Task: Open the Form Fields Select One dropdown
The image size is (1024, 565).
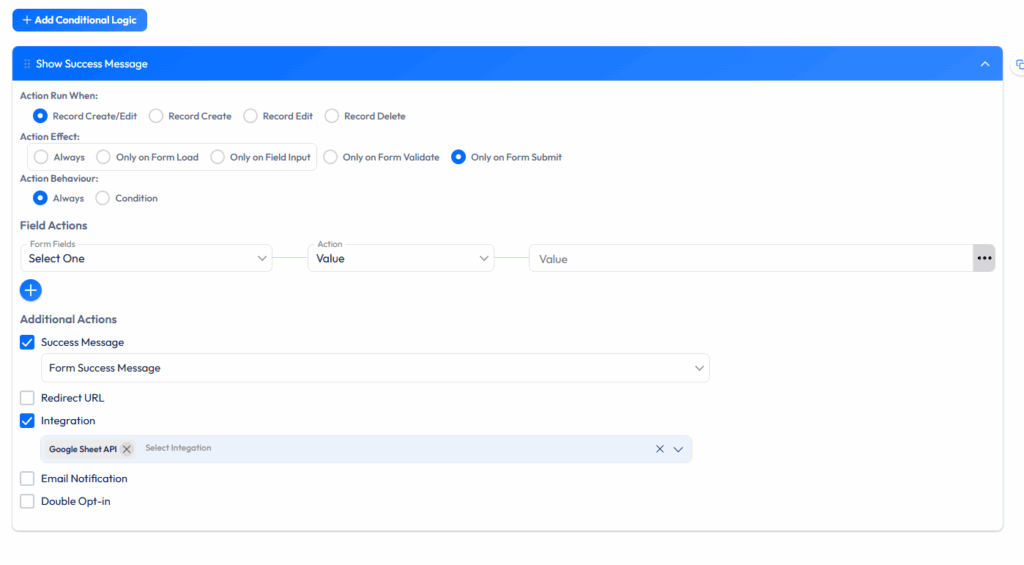Action: pos(146,259)
